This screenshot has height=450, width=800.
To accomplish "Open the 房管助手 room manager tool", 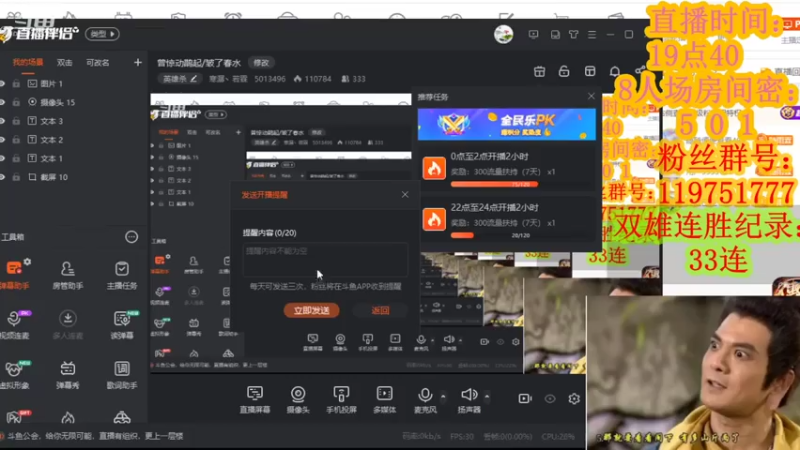I will (x=67, y=275).
